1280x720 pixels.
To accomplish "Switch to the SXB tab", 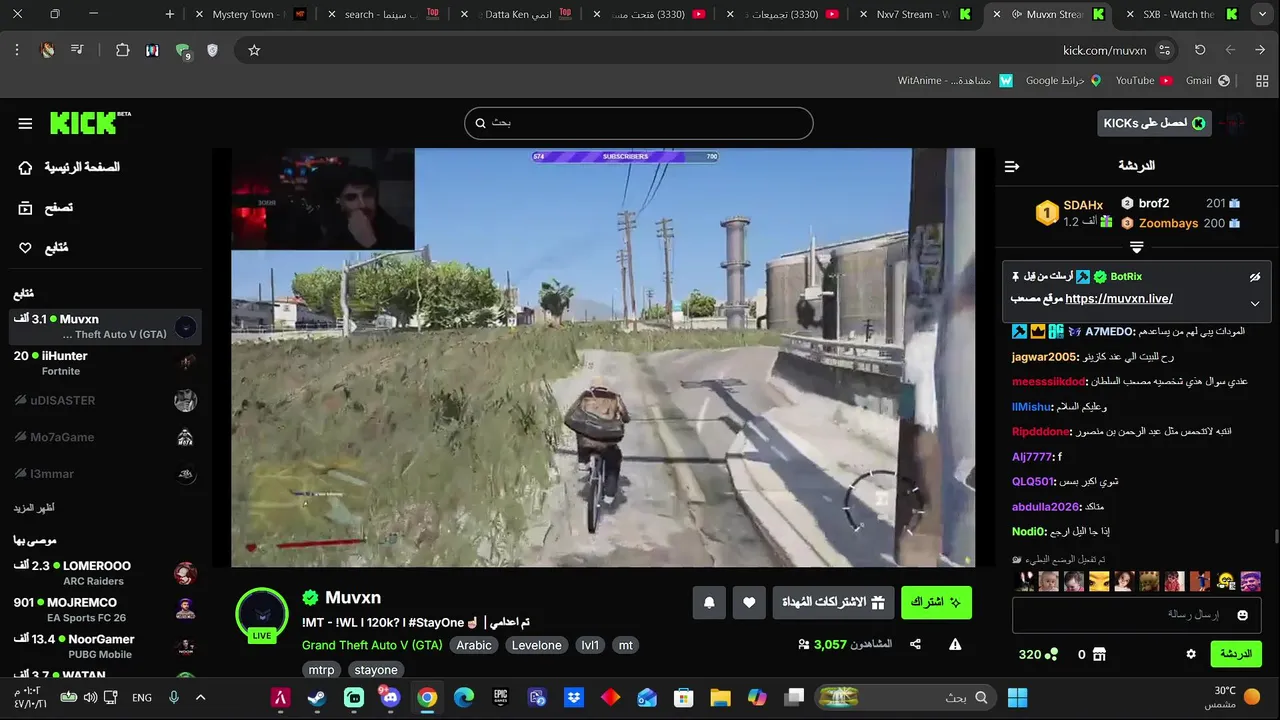I will [x=1182, y=14].
